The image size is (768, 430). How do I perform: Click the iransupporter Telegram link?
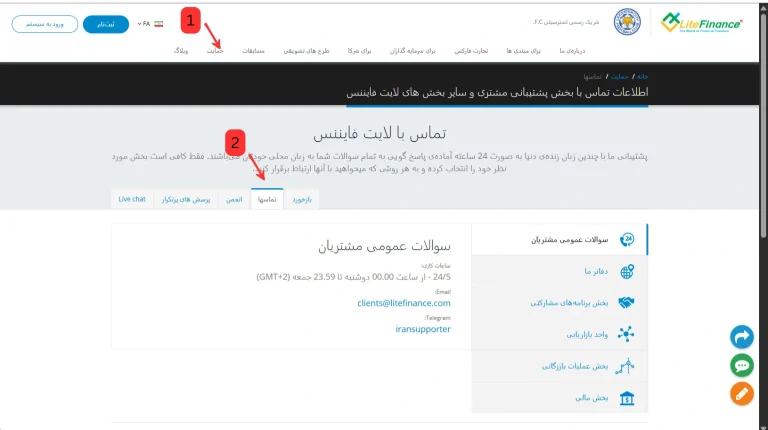pos(423,329)
